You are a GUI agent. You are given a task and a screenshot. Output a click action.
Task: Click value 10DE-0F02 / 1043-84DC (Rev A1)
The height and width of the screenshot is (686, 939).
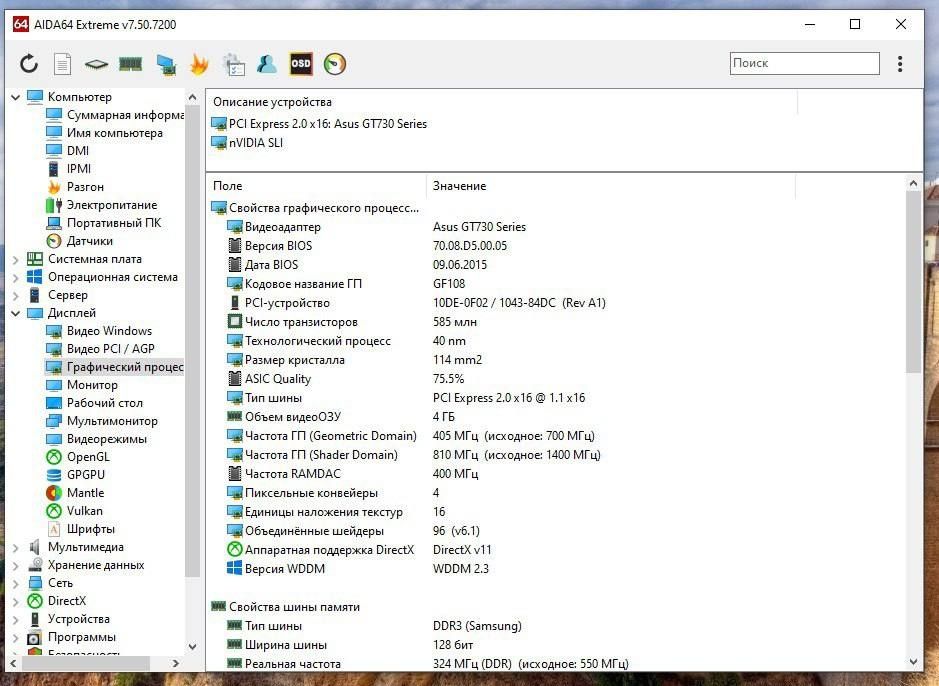[519, 303]
